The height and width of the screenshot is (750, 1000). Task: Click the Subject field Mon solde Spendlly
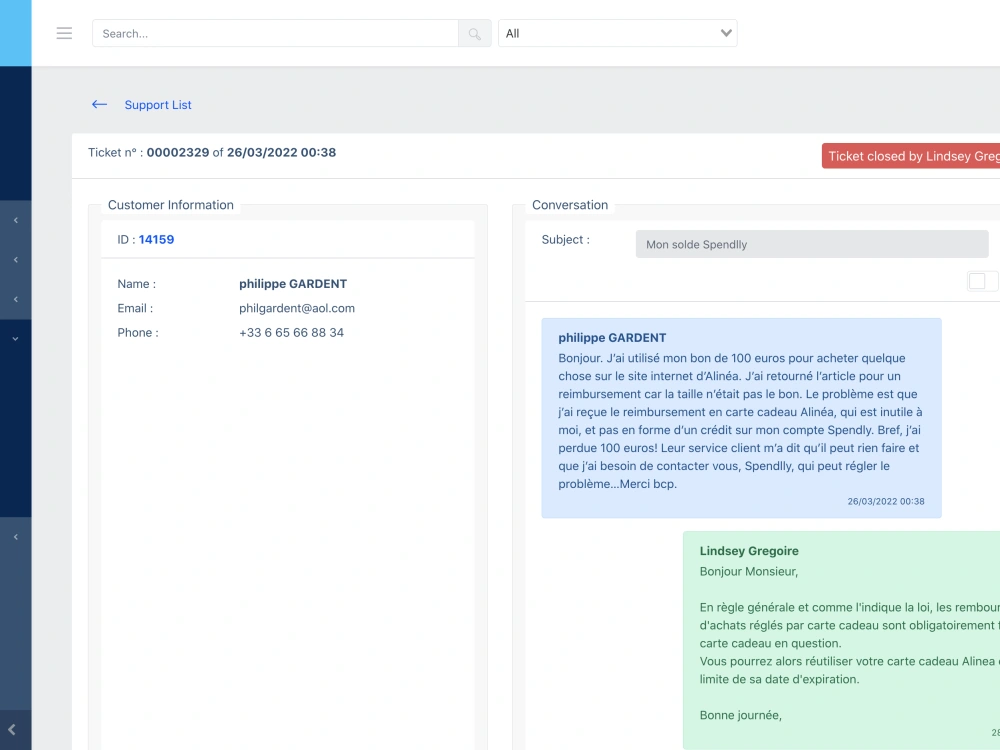click(812, 244)
